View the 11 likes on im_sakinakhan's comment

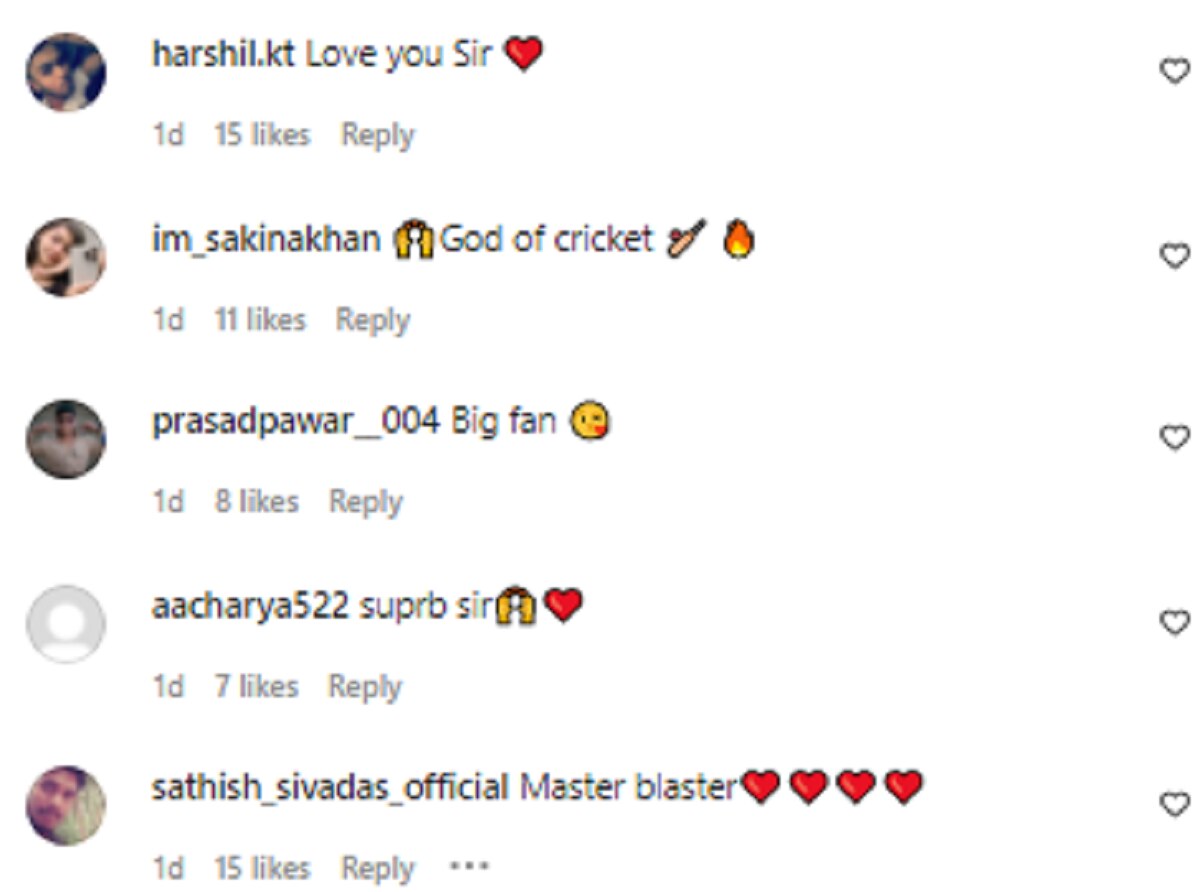(x=260, y=320)
